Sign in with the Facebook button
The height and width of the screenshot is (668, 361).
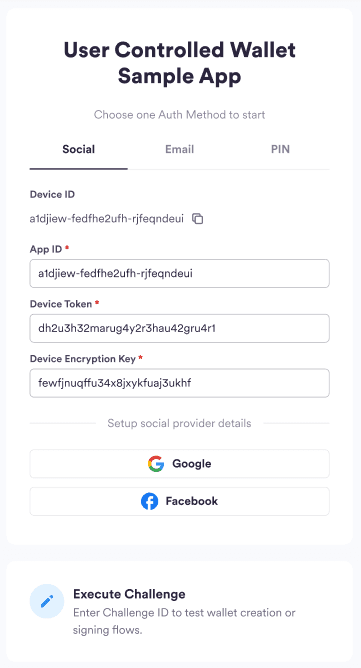click(179, 501)
